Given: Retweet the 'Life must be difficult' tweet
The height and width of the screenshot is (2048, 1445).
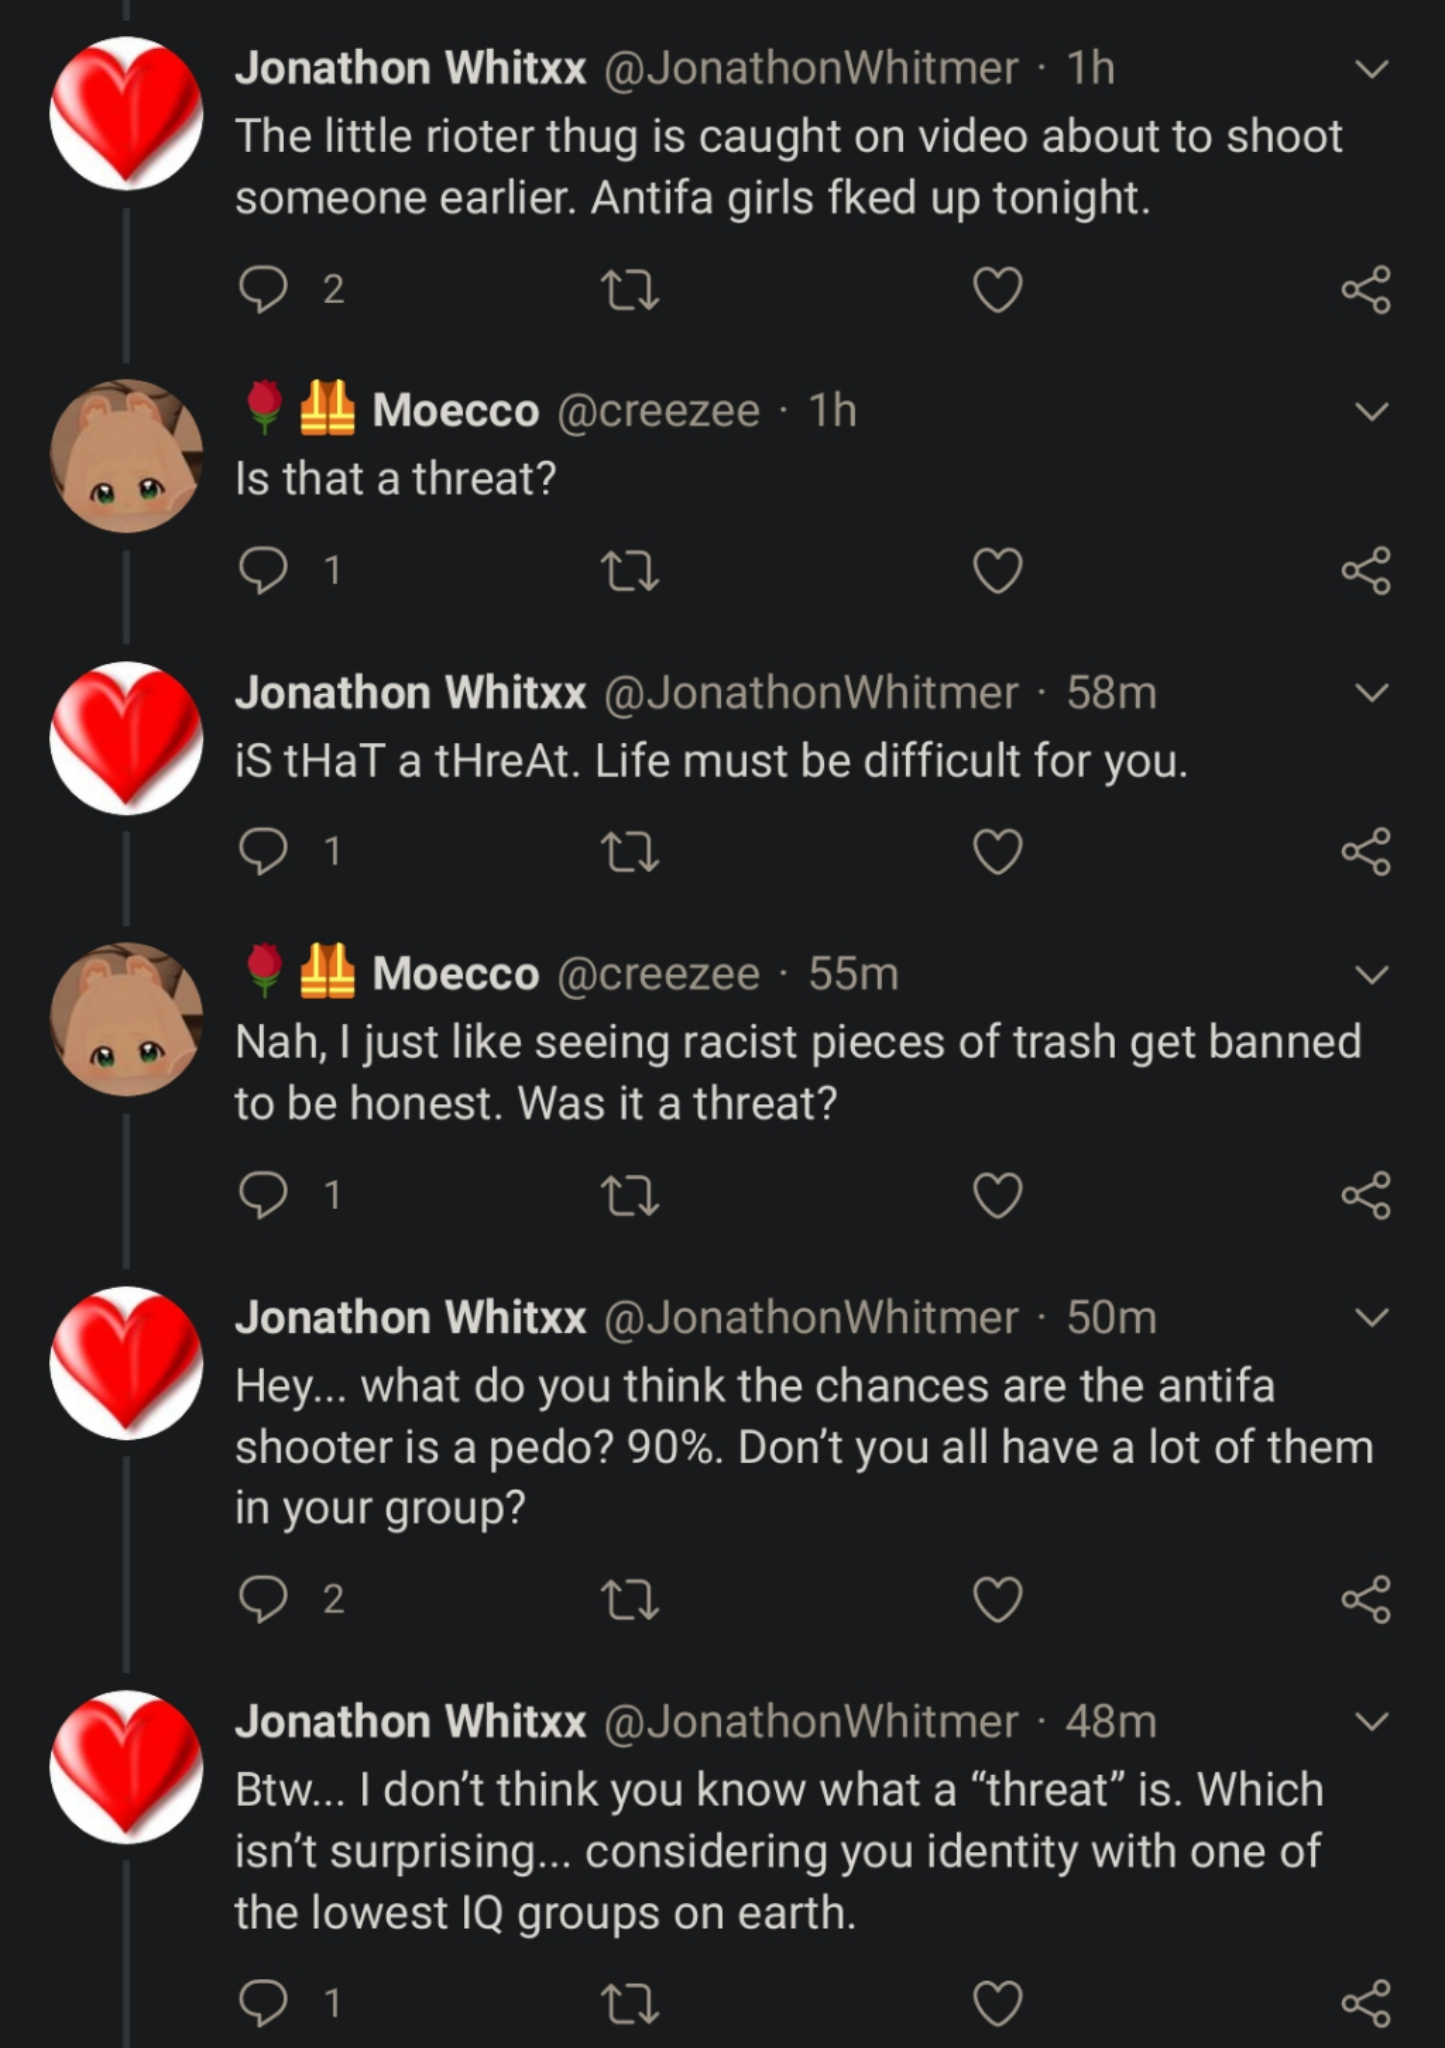Looking at the screenshot, I should tap(629, 853).
